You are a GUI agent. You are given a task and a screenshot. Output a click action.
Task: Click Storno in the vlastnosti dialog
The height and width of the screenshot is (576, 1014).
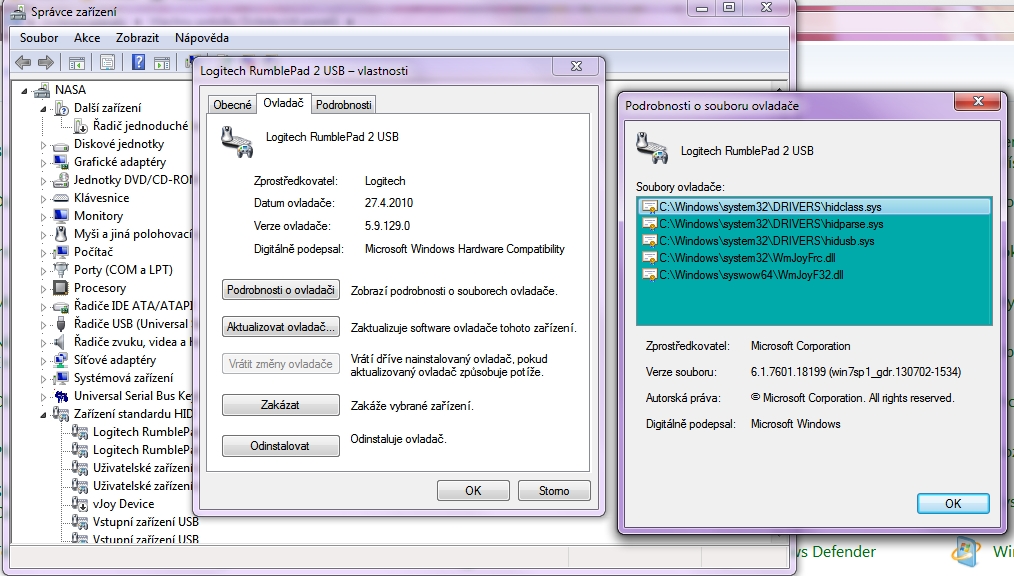tap(554, 491)
